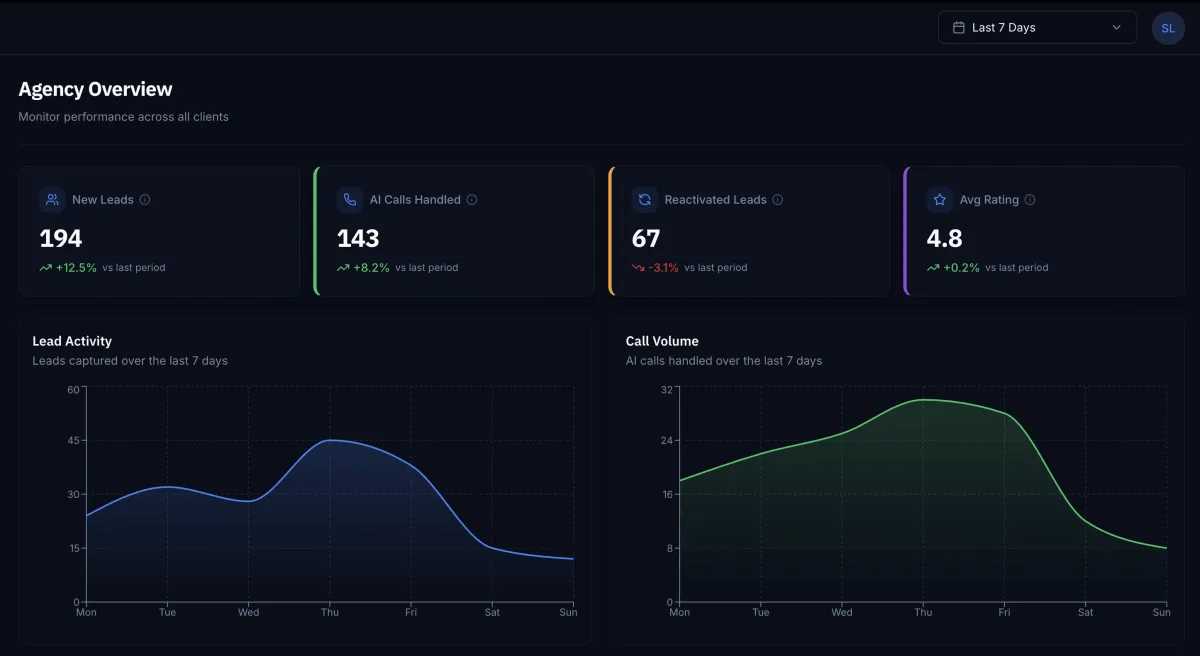Viewport: 1200px width, 656px height.
Task: Click 'AI calls handled over the last 7 days' text
Action: pos(724,361)
